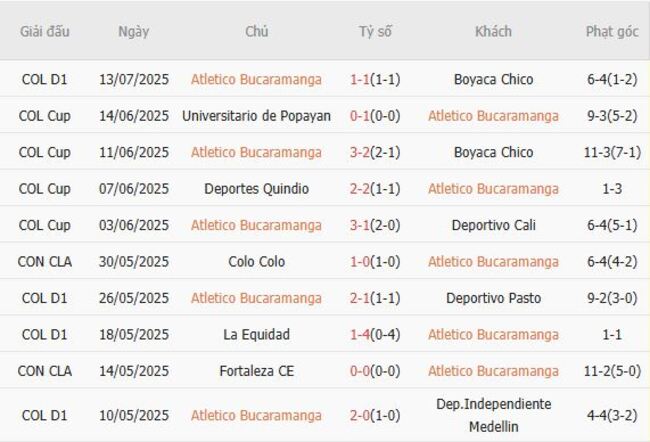Select the Deportes Quindio home team

pos(256,189)
